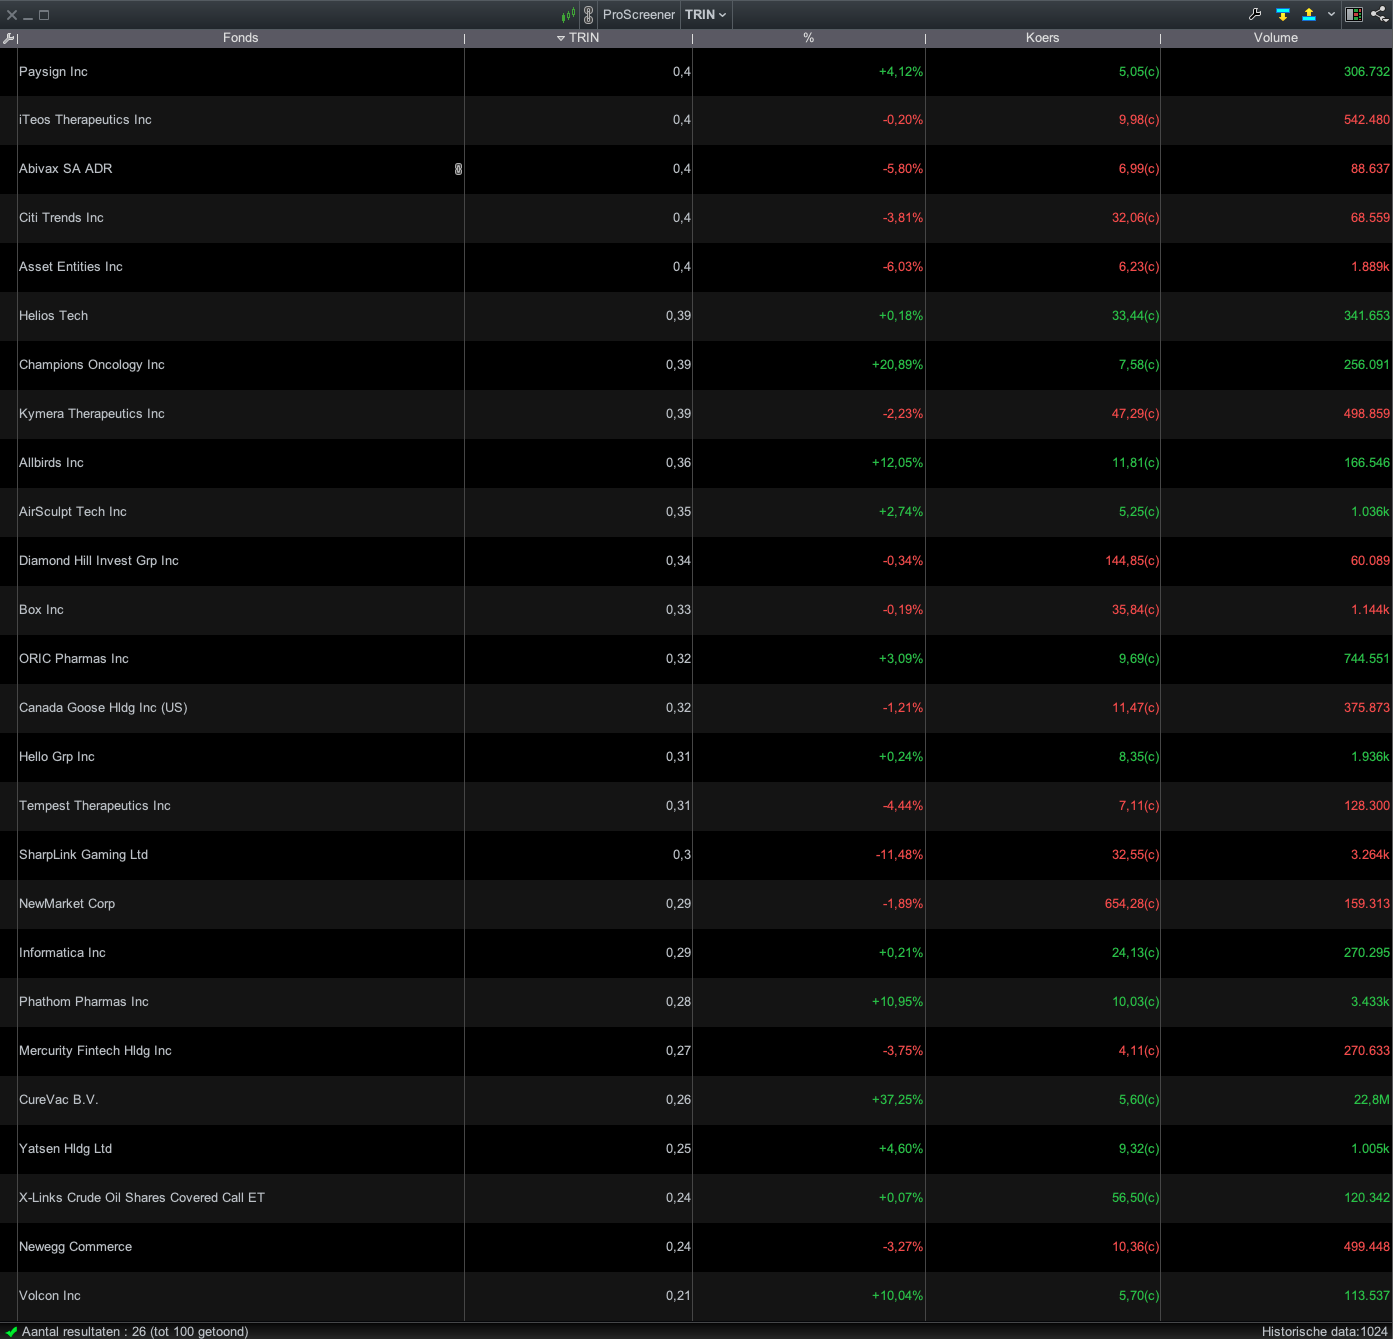Sort by the TRIN column header
Viewport: 1393px width, 1339px height.
point(578,38)
